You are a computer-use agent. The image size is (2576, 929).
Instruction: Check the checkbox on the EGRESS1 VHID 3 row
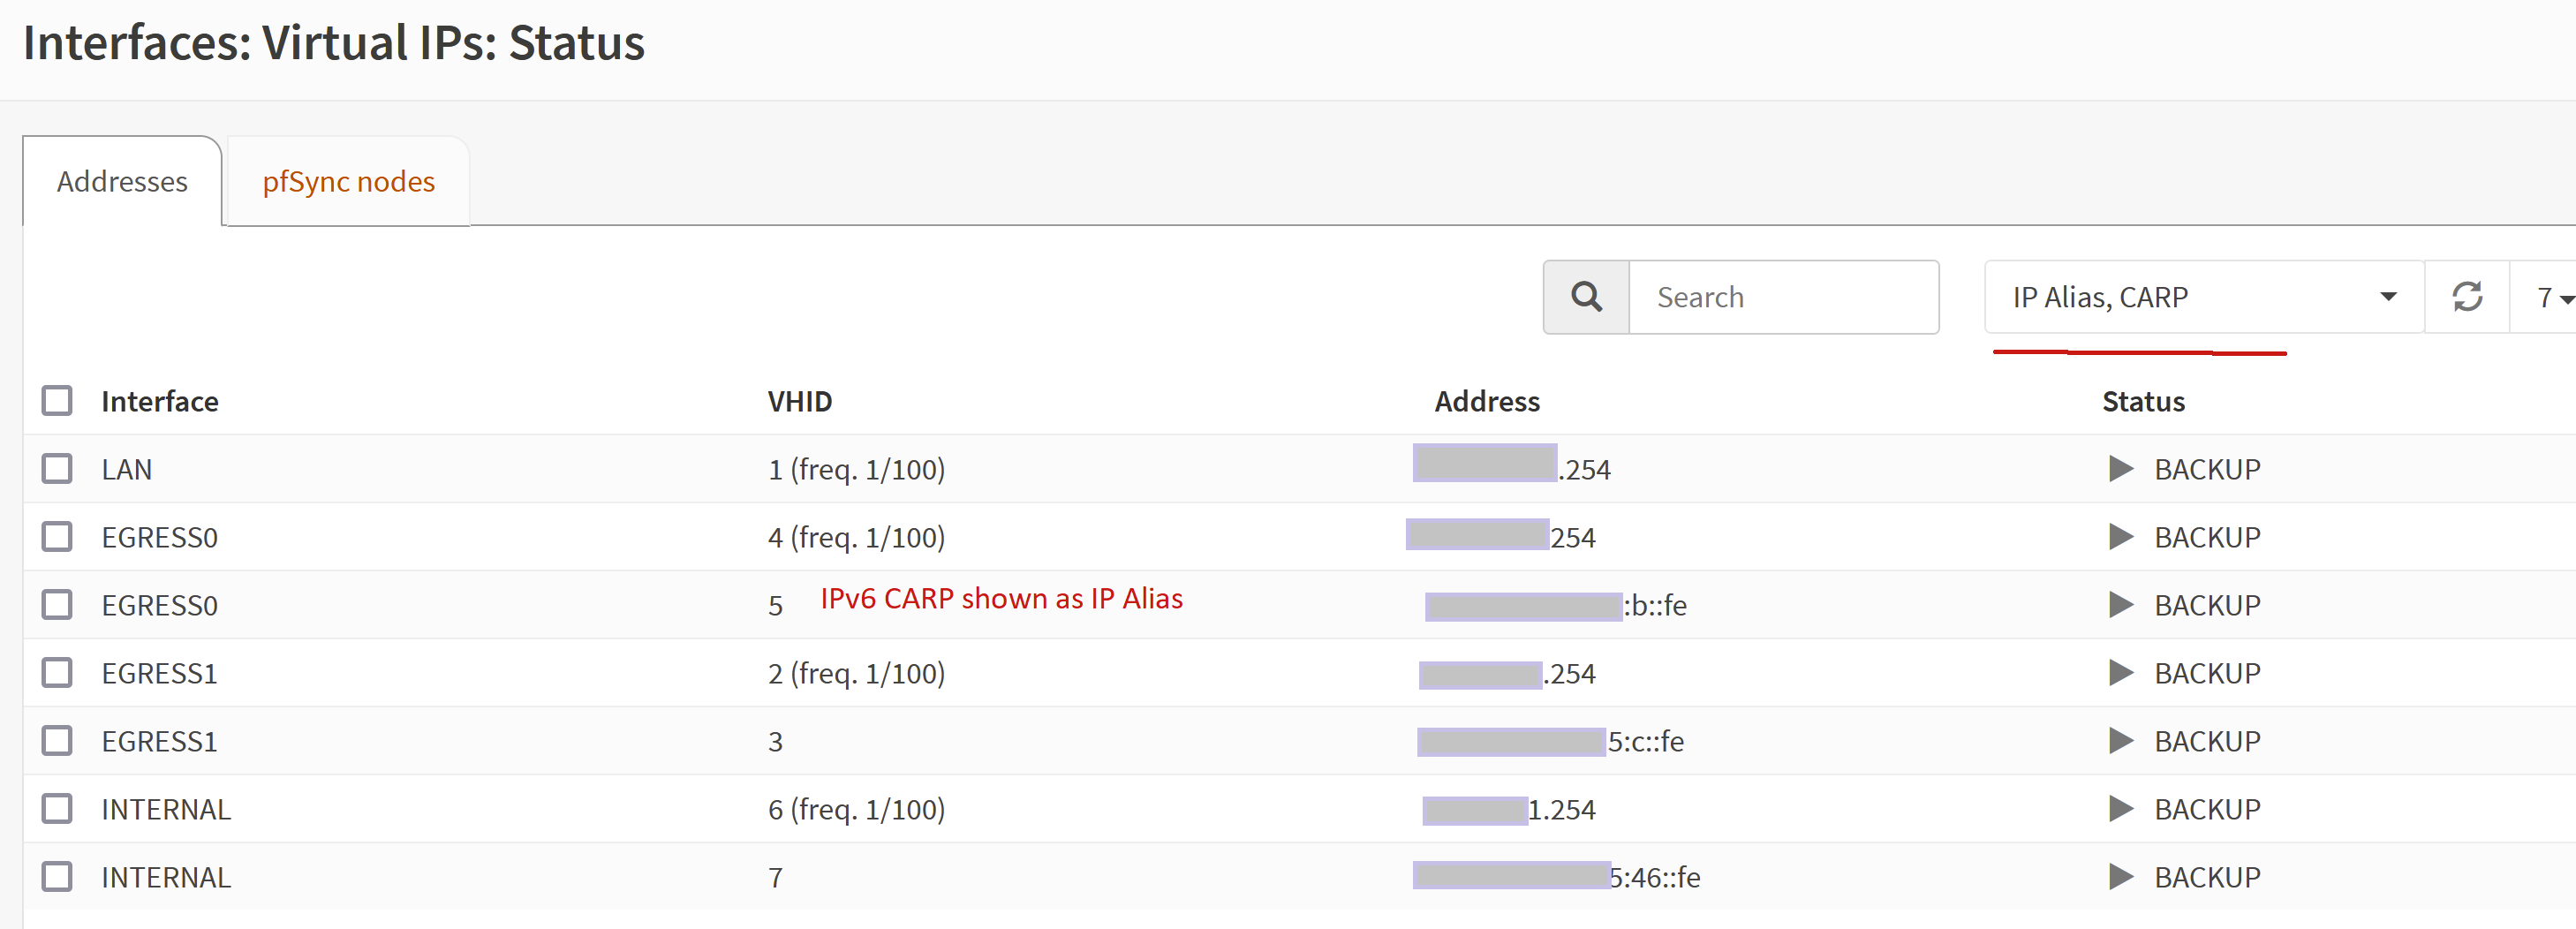click(x=57, y=740)
